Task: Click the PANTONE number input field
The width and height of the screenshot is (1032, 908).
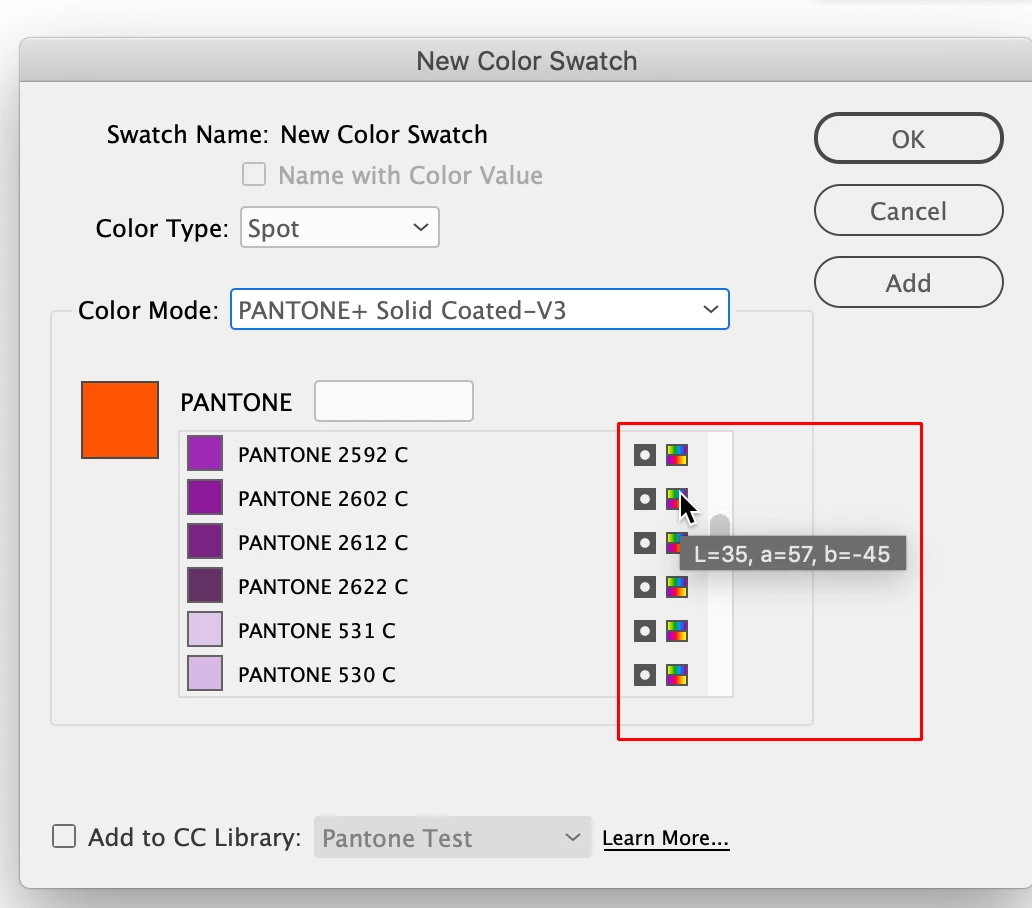Action: coord(394,401)
